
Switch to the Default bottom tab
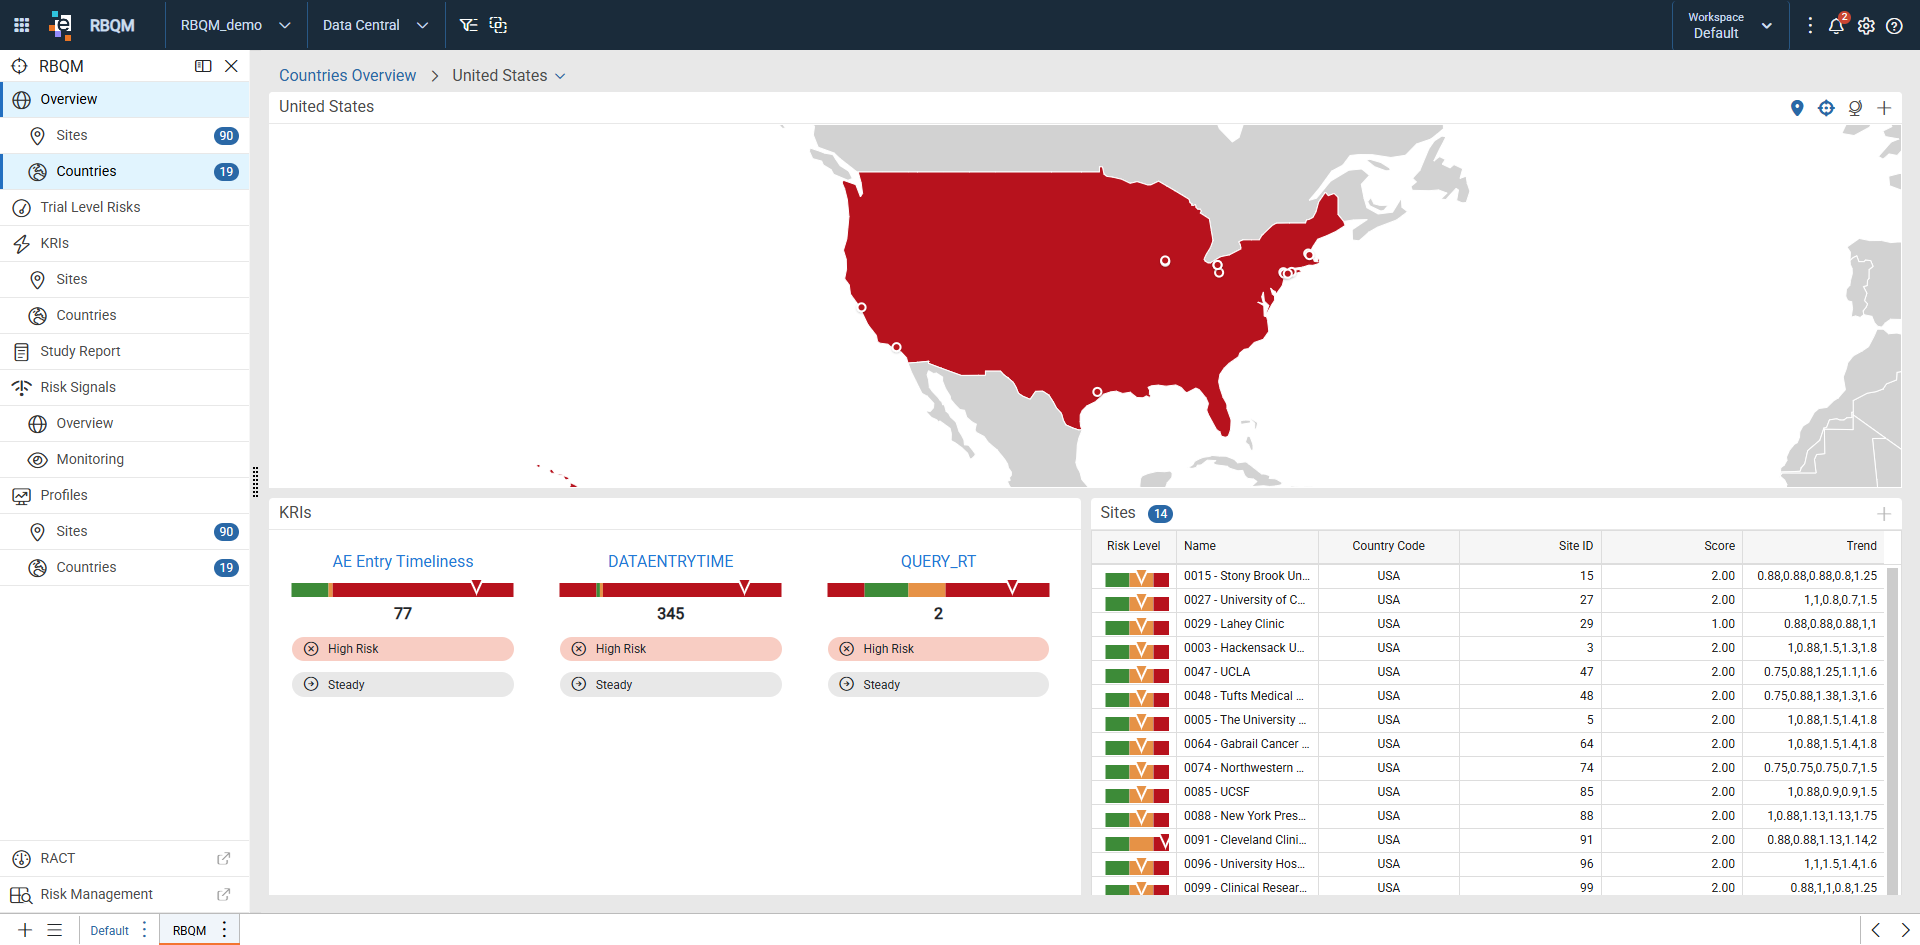coord(109,931)
